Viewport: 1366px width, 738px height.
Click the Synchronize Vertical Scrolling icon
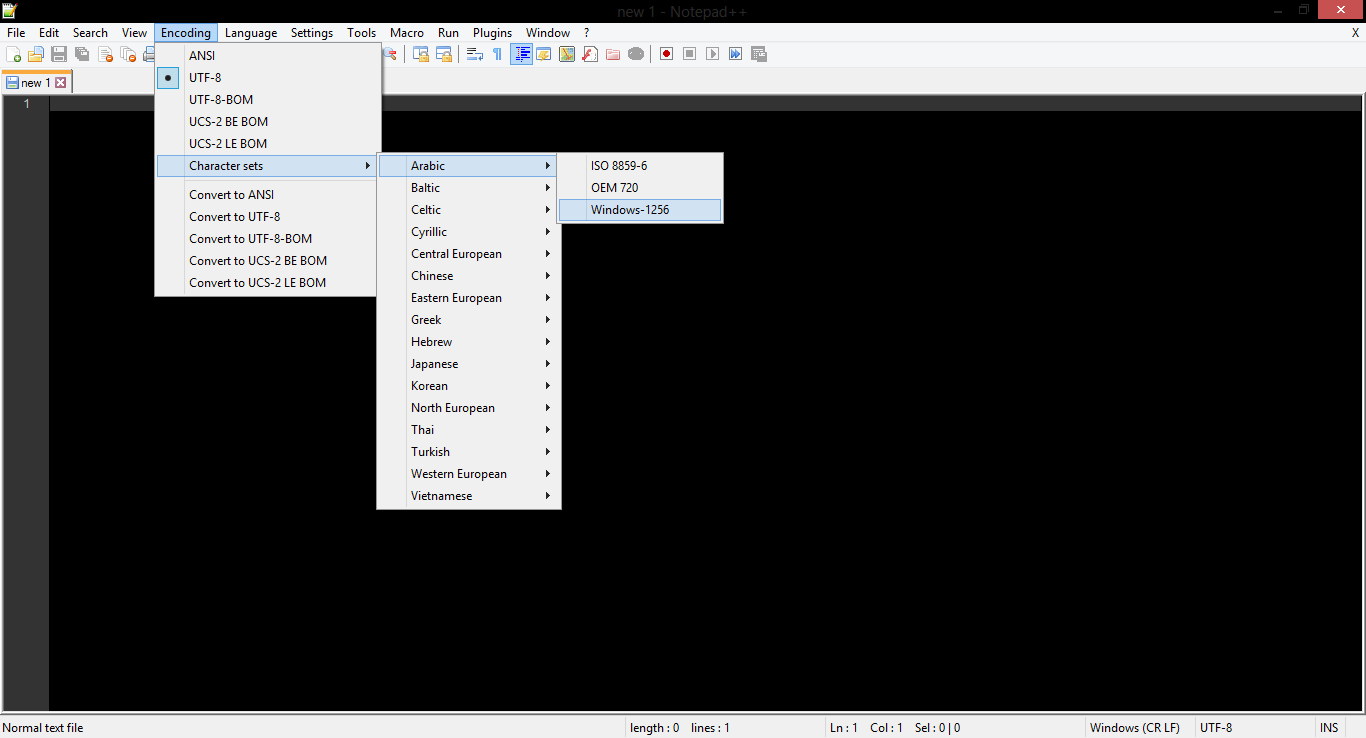pos(421,54)
